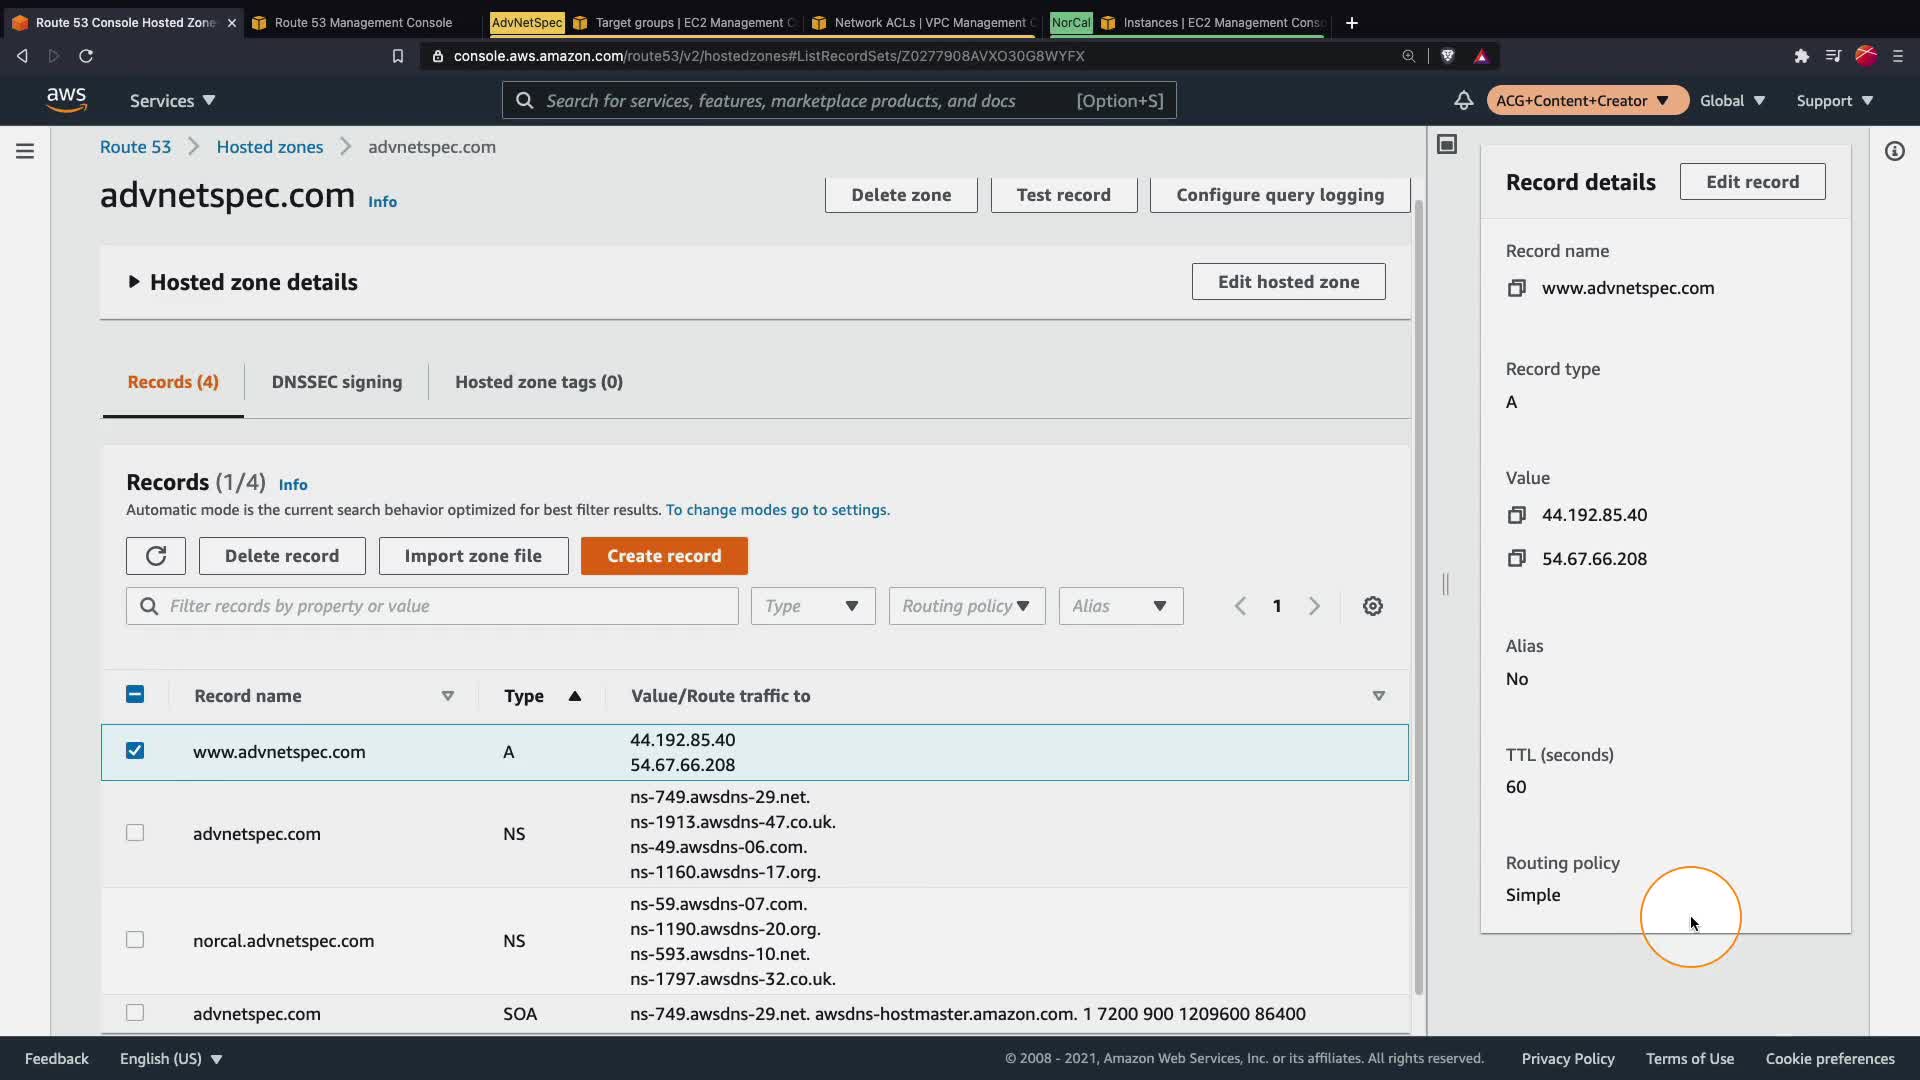
Task: Uncheck the www.advnetspec.com record checkbox
Action: click(x=135, y=751)
